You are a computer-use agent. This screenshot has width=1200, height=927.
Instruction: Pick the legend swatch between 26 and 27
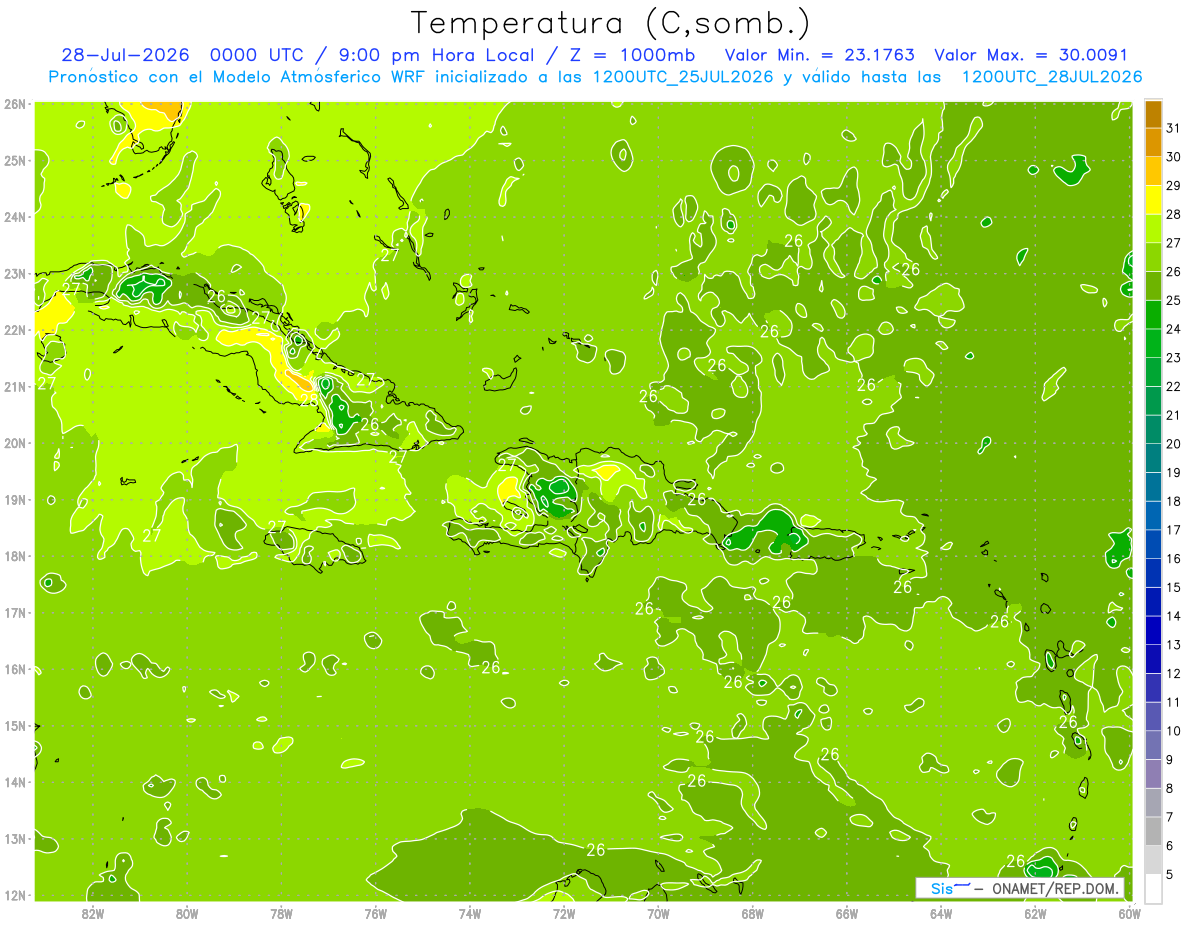(x=1154, y=257)
